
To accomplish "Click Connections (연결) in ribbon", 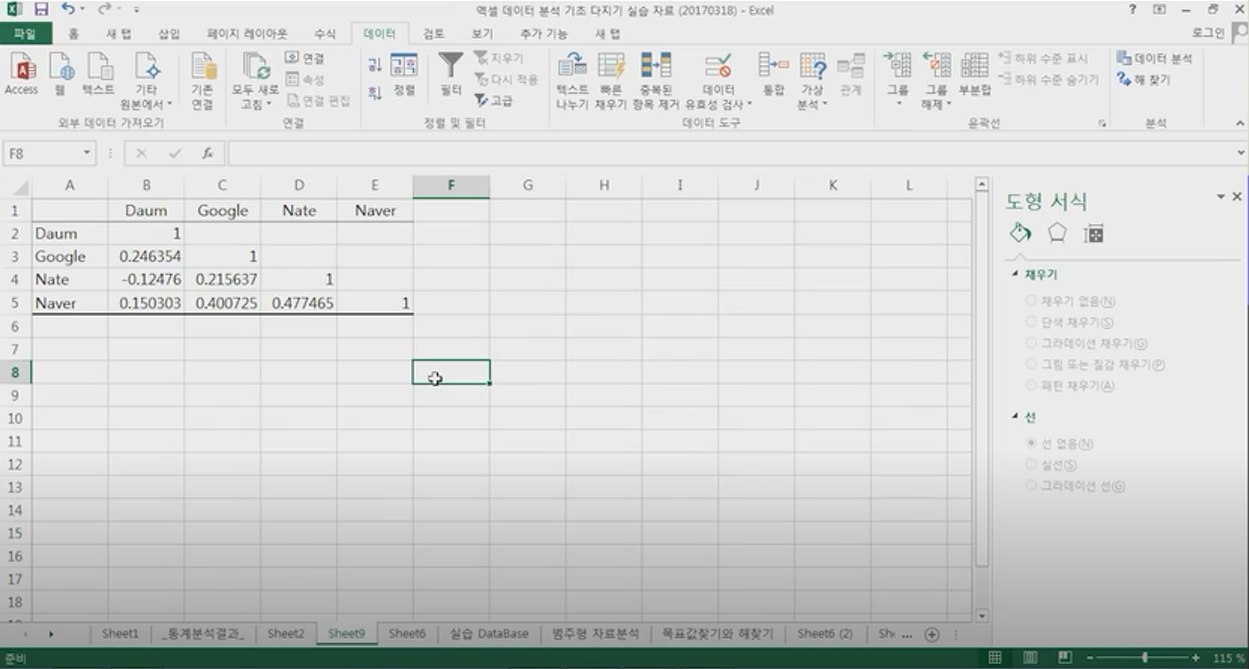I will (x=305, y=59).
